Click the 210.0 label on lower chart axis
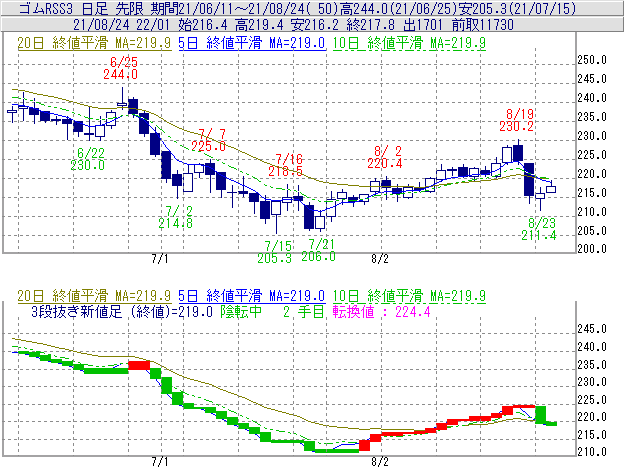 click(x=592, y=452)
